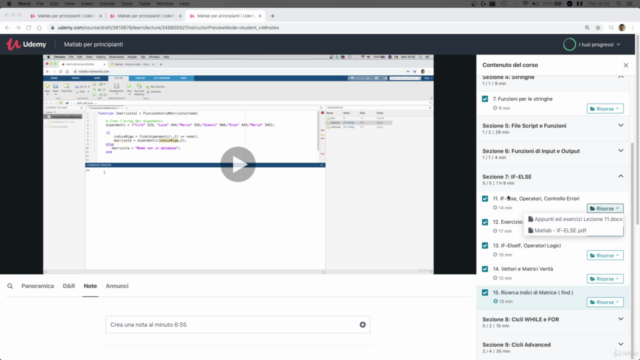Open the Format menu in menu bar

pos(107,4)
